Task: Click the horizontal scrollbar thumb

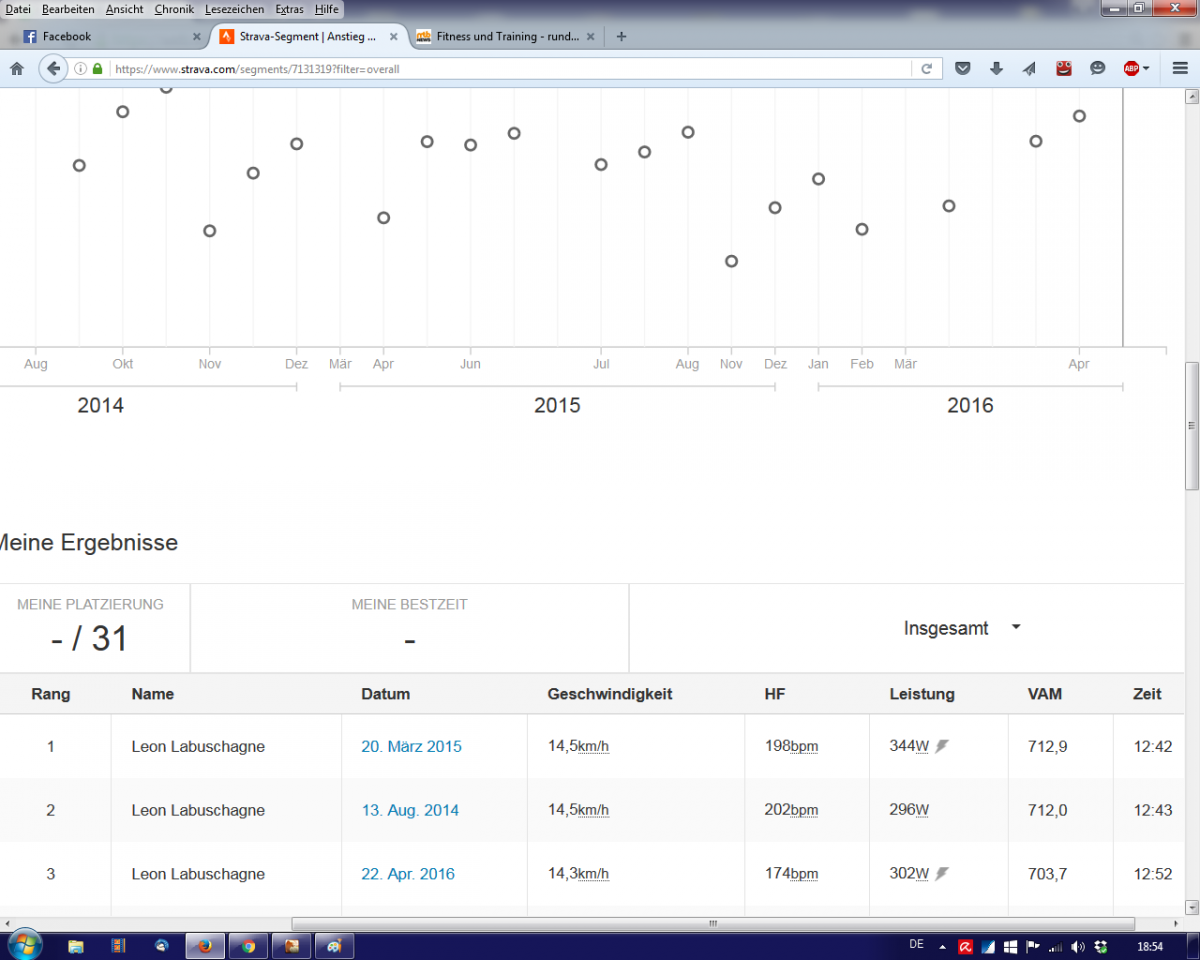Action: (712, 923)
